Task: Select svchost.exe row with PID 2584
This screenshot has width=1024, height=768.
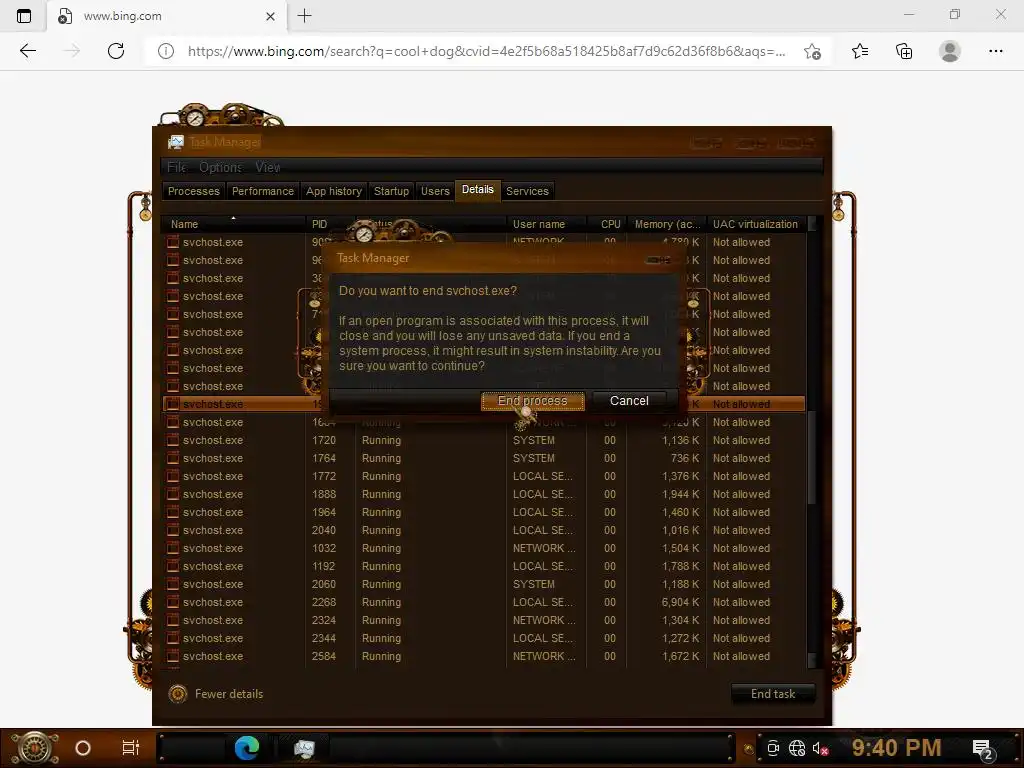Action: click(484, 656)
